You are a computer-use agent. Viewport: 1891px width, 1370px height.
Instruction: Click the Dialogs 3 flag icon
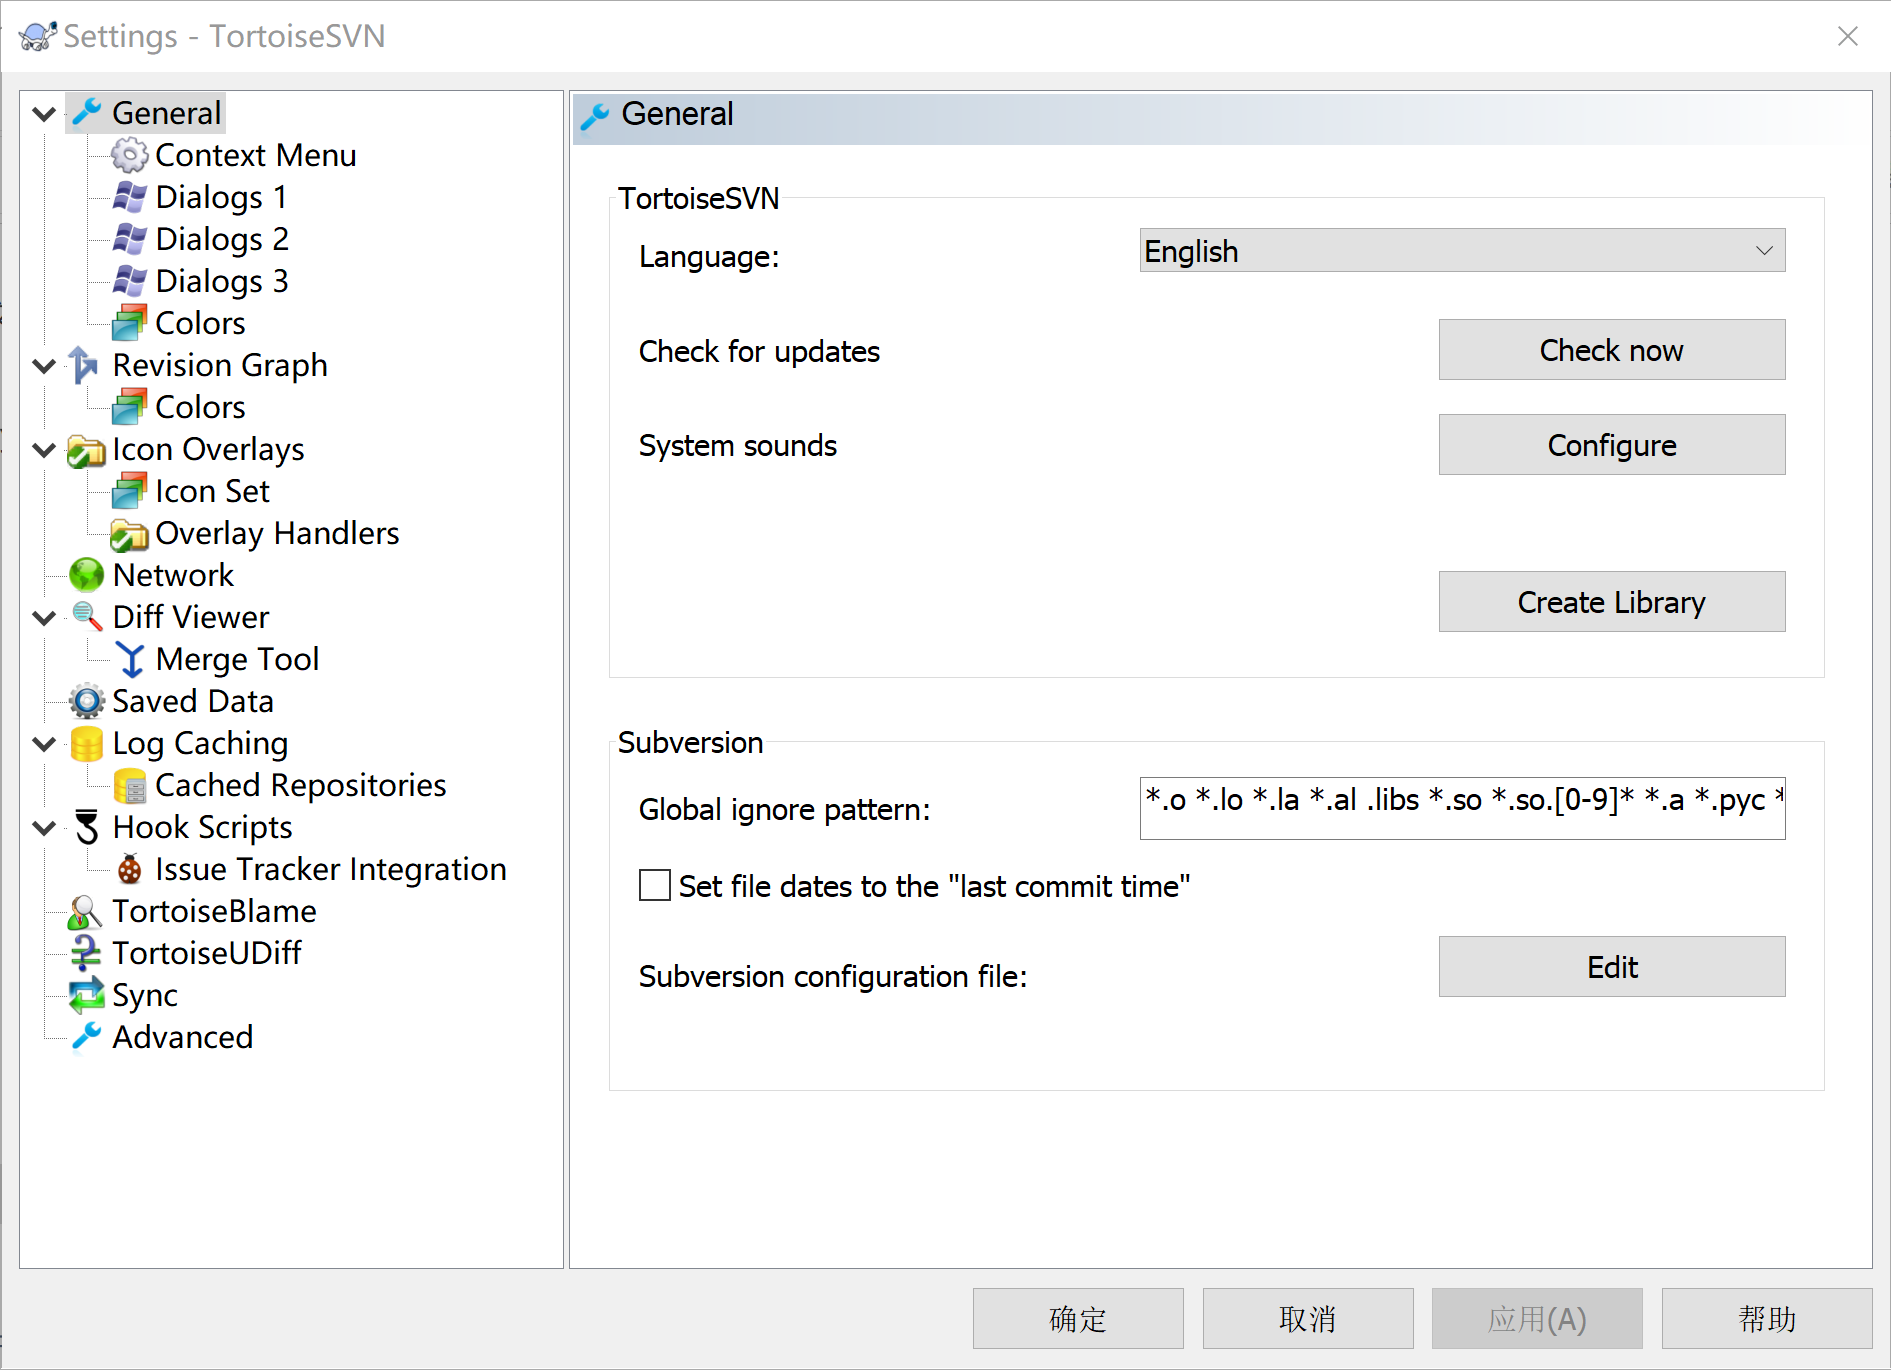point(130,281)
